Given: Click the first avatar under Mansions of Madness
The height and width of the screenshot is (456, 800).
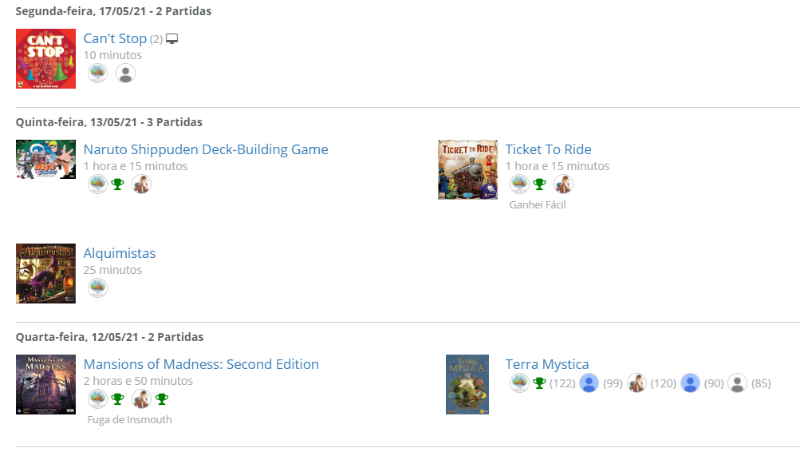Looking at the screenshot, I should coord(97,399).
